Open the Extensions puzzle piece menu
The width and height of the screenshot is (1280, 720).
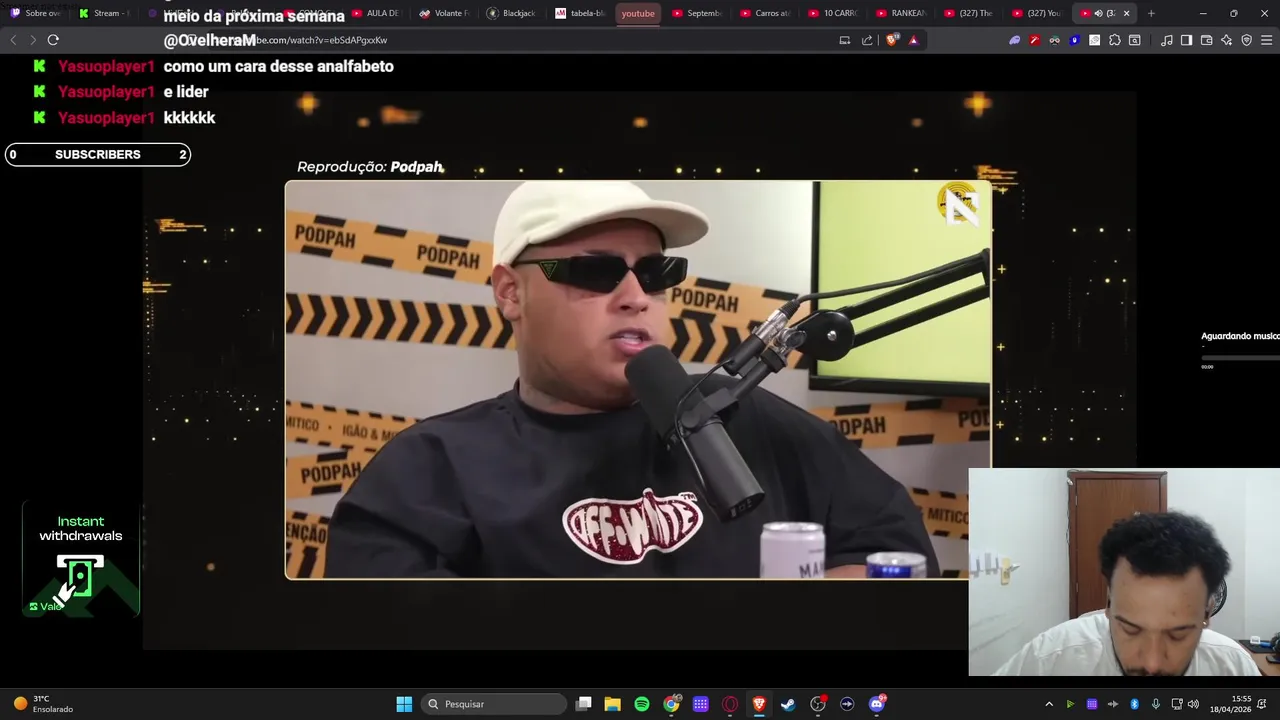pos(1115,40)
